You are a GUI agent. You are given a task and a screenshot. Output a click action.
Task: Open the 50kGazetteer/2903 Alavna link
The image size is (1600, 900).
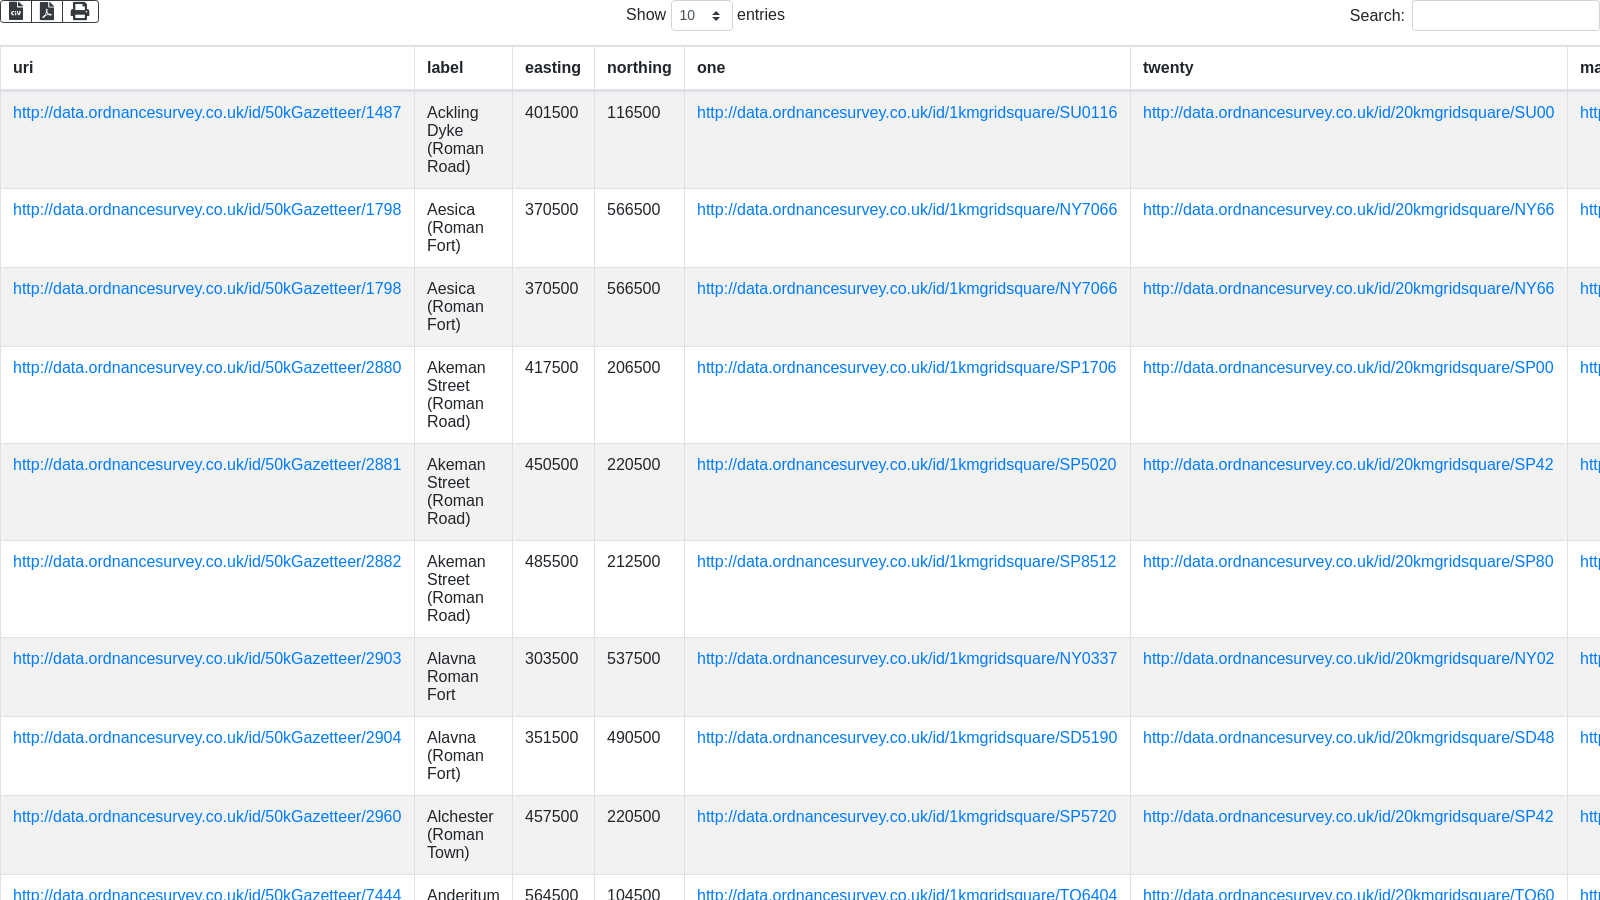pyautogui.click(x=207, y=659)
